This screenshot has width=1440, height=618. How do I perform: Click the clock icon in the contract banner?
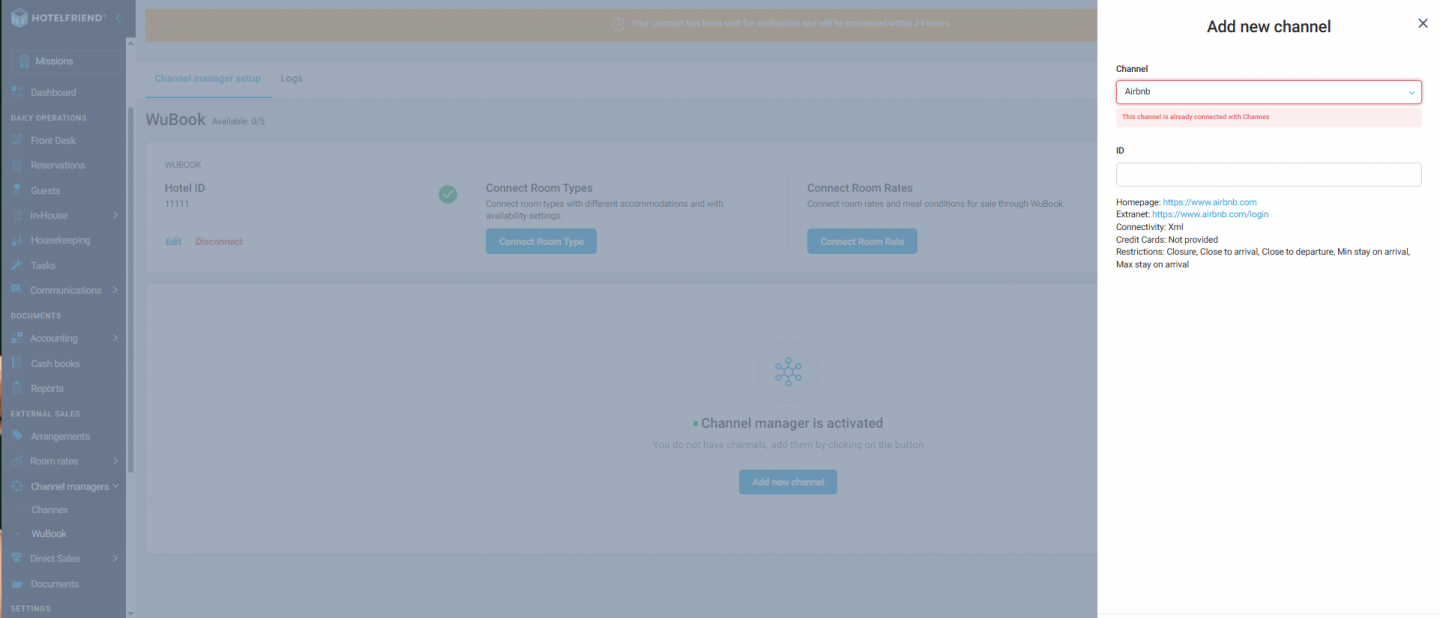[x=618, y=23]
